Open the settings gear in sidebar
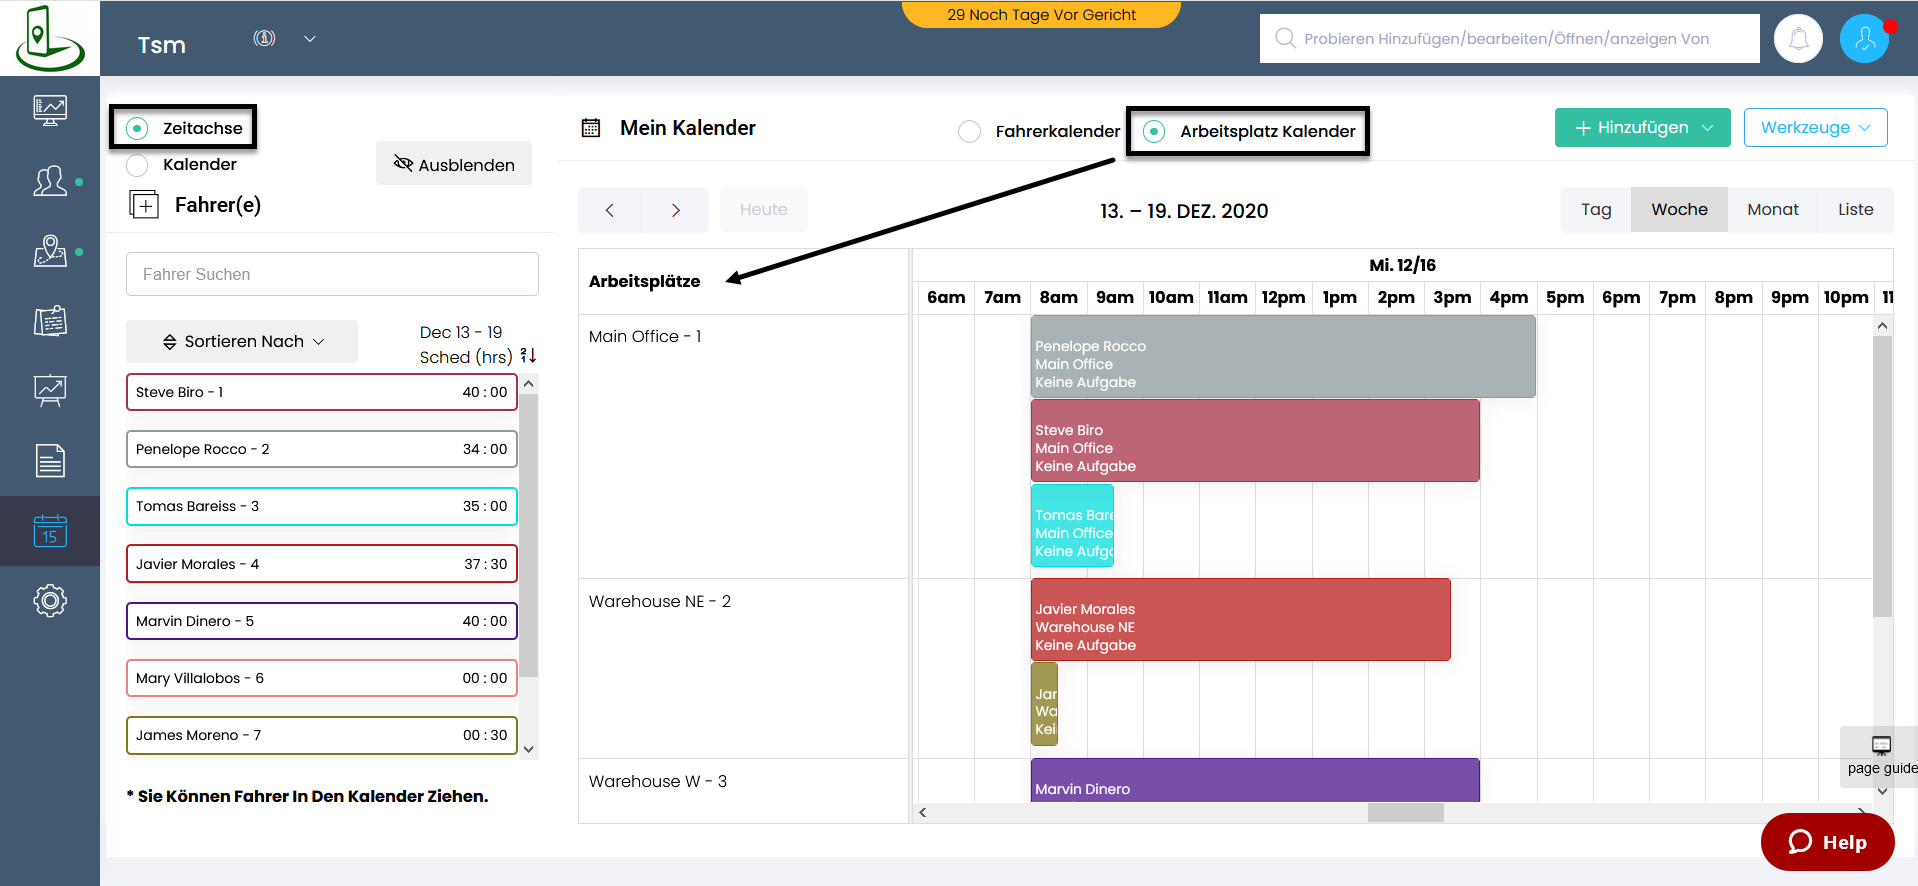 click(50, 600)
